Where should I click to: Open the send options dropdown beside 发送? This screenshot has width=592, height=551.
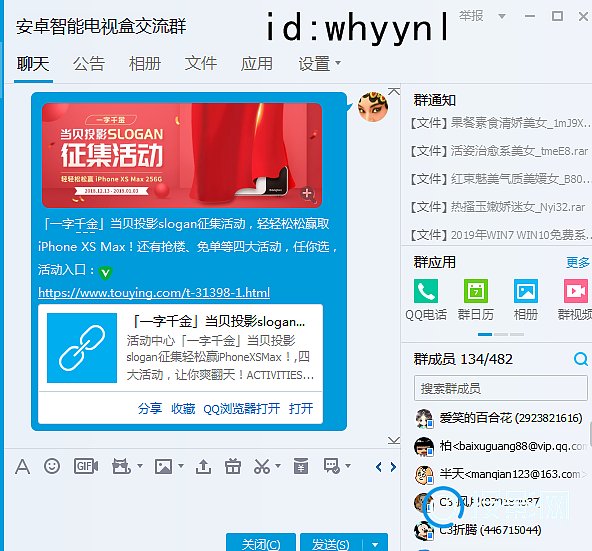[x=375, y=545]
